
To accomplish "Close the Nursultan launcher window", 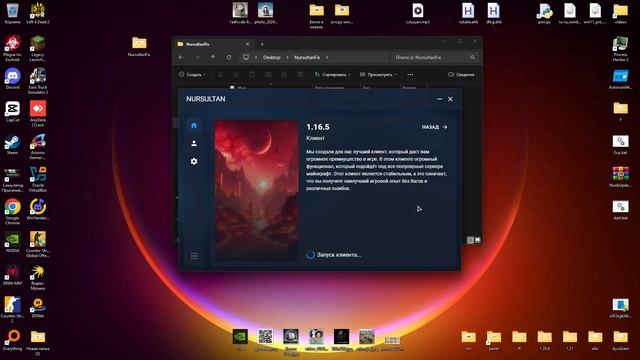I will coord(450,99).
